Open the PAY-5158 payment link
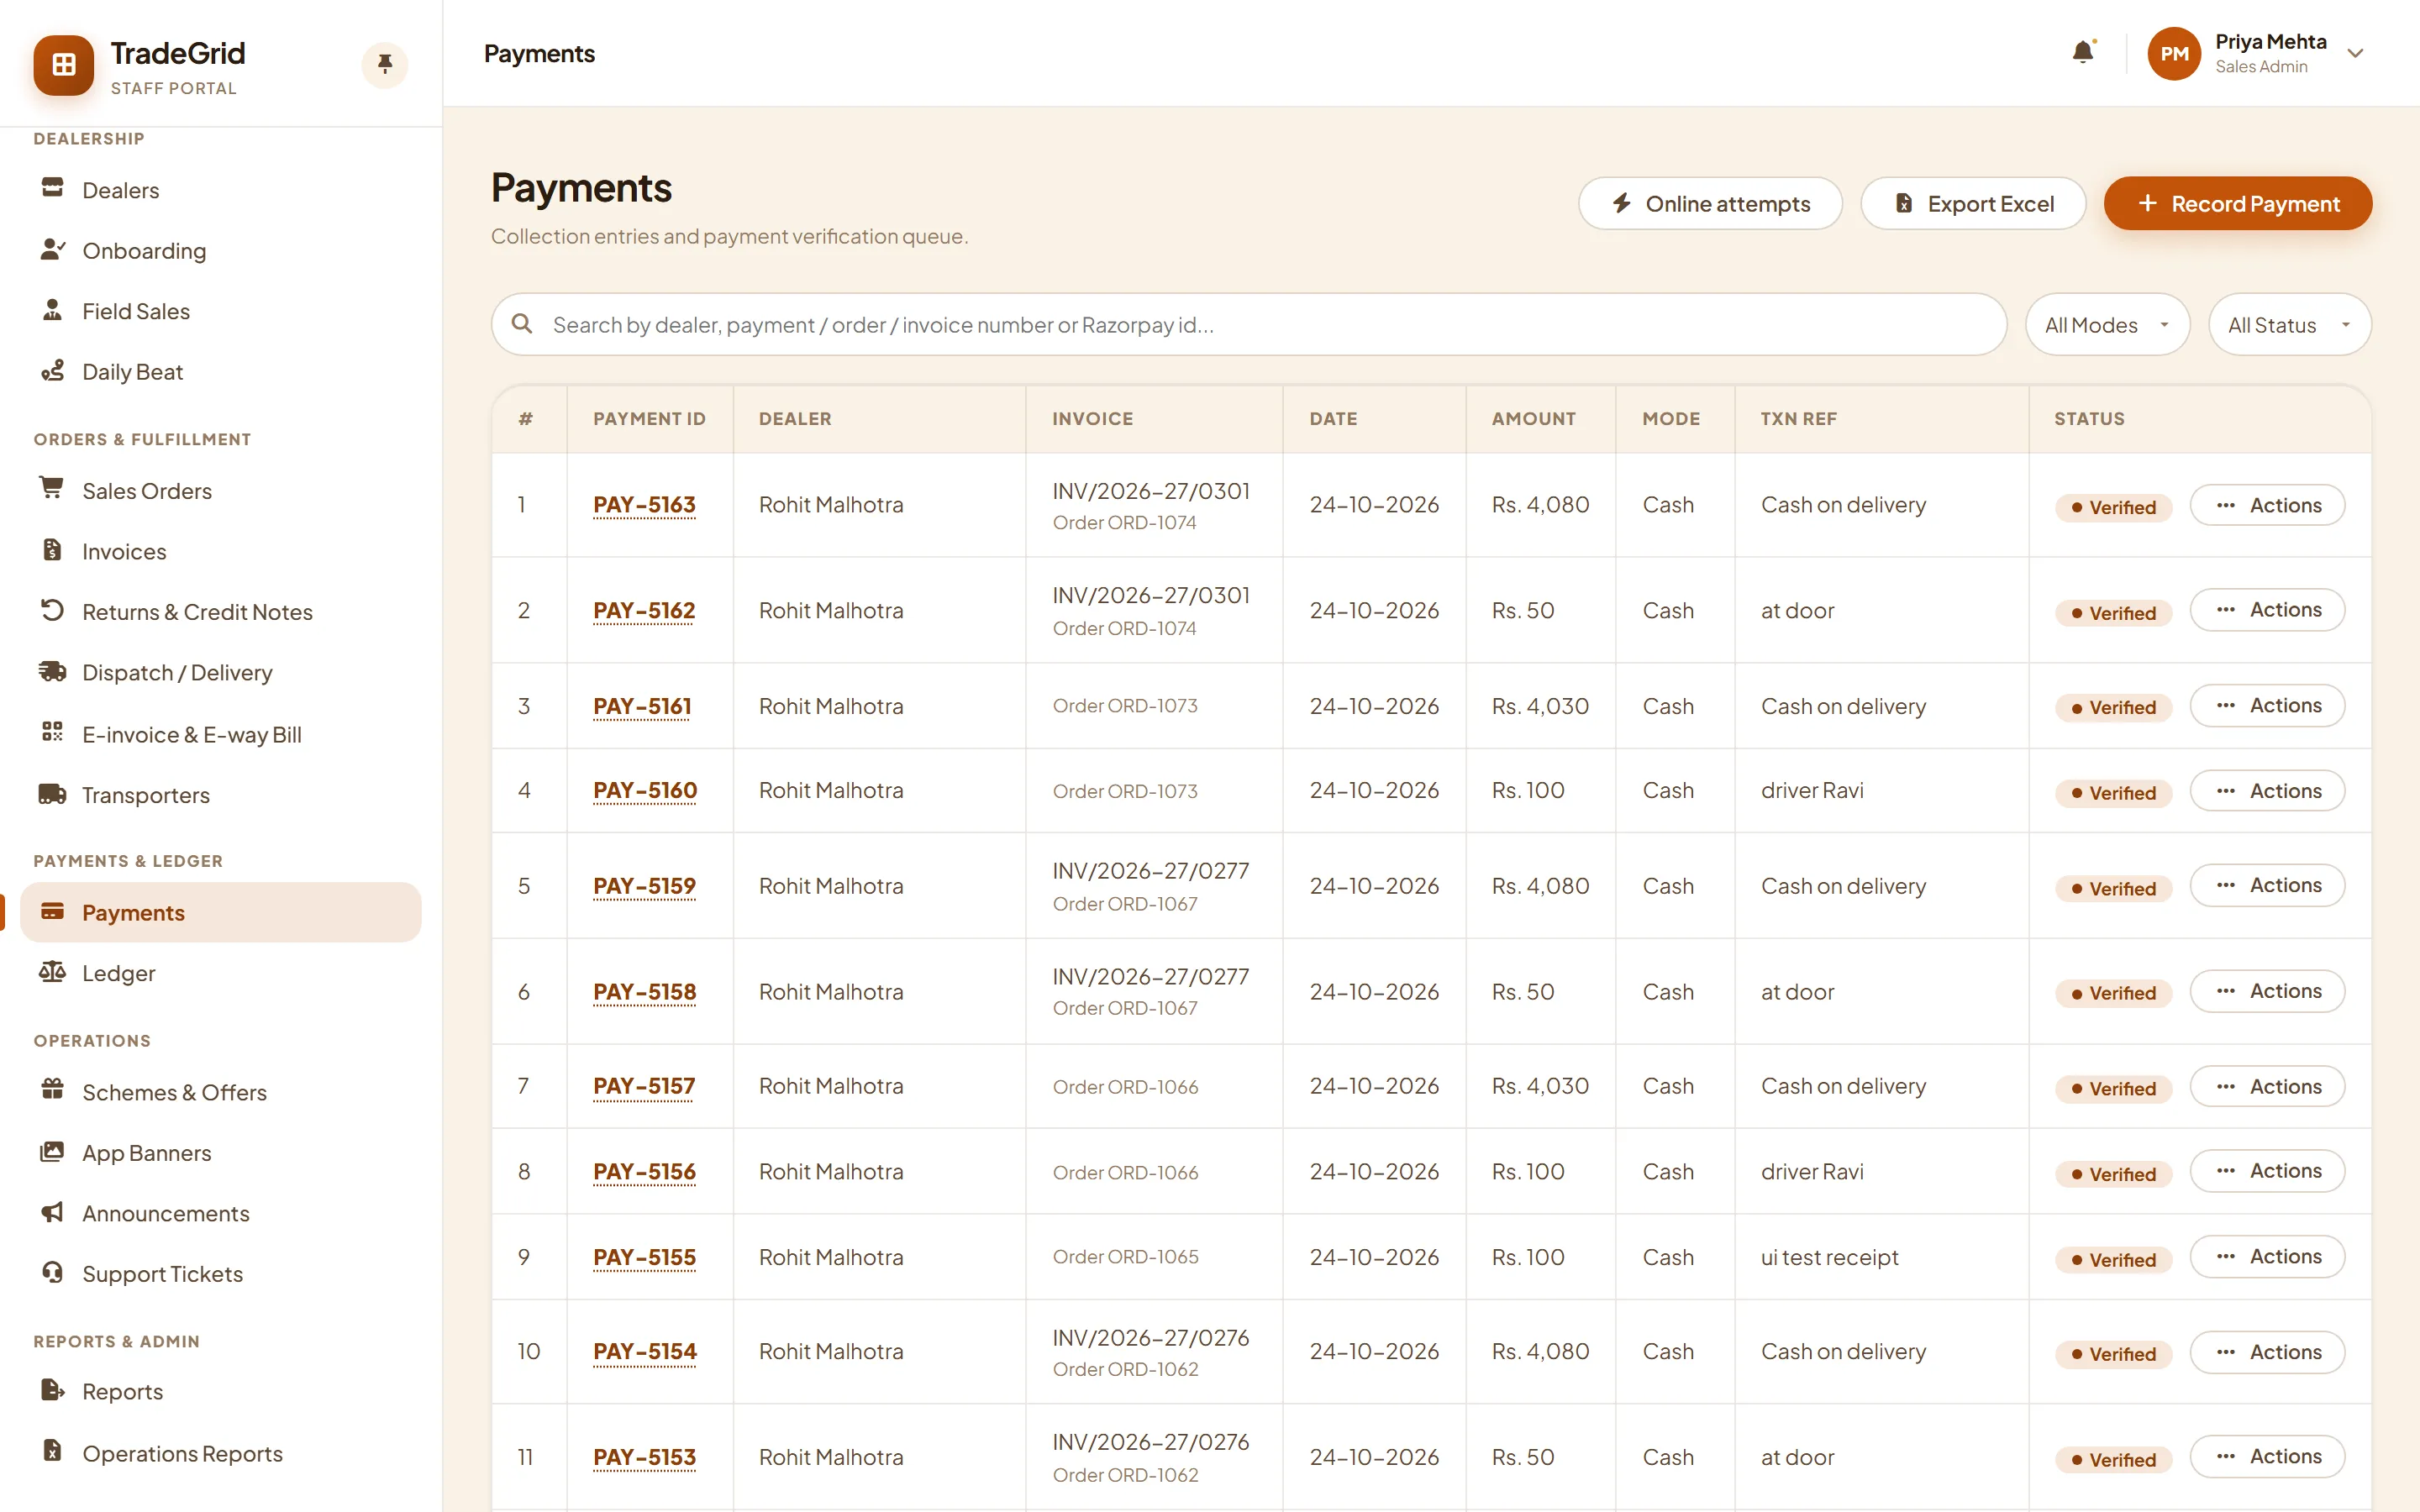2420x1512 pixels. pyautogui.click(x=644, y=992)
